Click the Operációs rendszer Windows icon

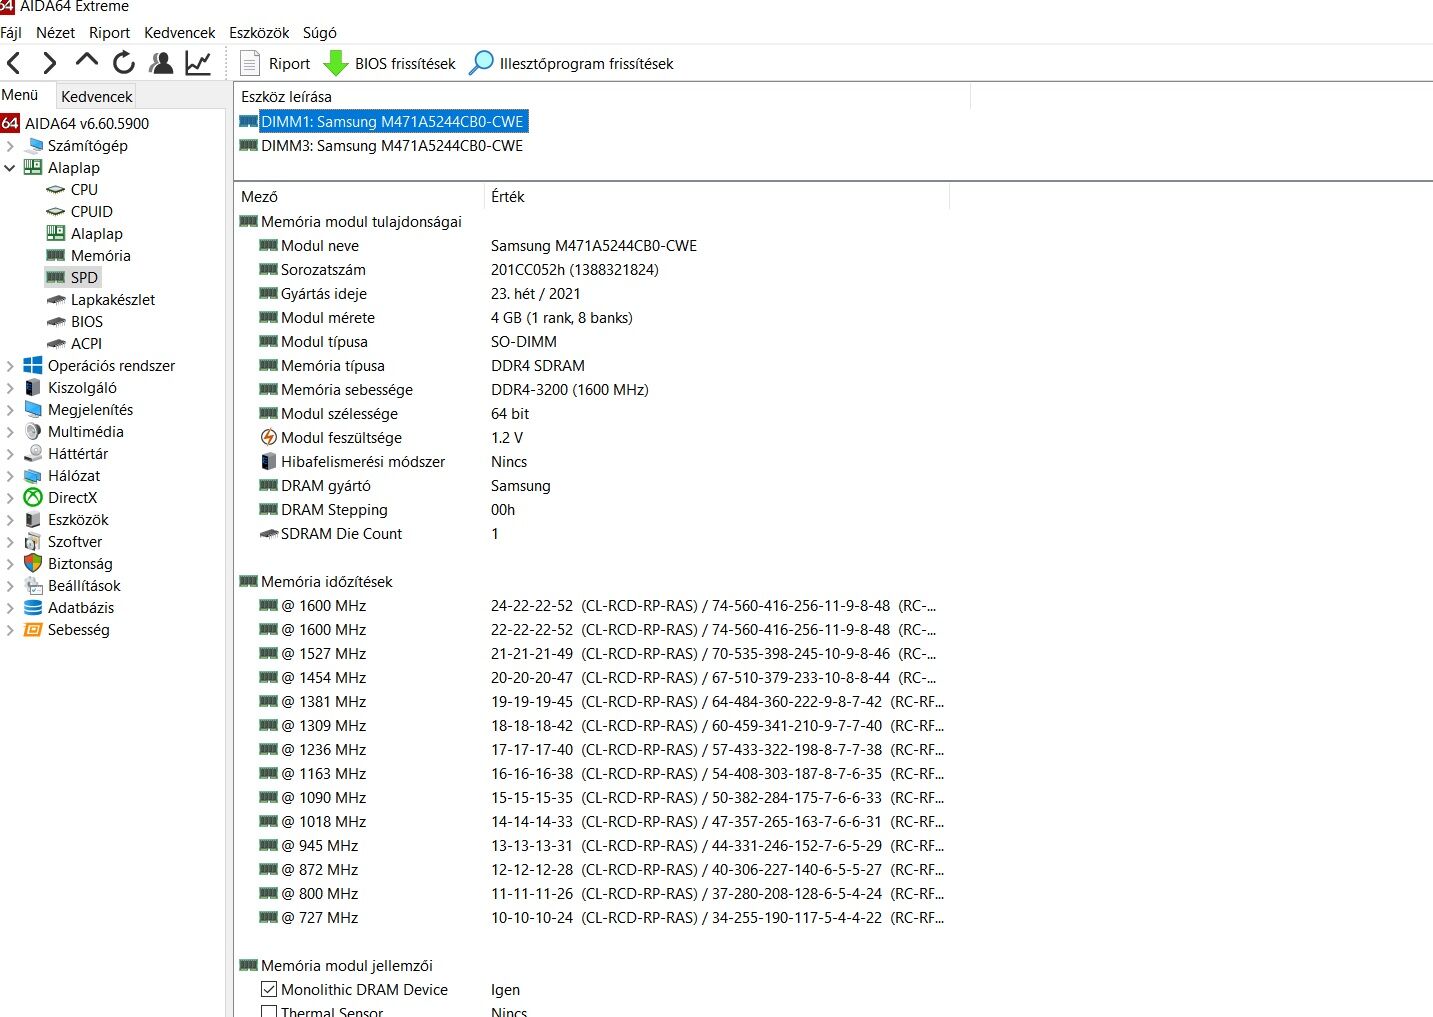click(x=33, y=365)
